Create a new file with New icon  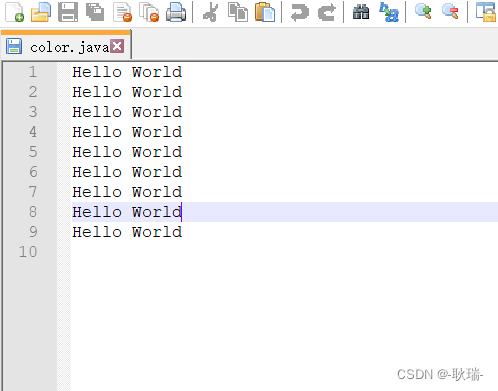point(15,12)
